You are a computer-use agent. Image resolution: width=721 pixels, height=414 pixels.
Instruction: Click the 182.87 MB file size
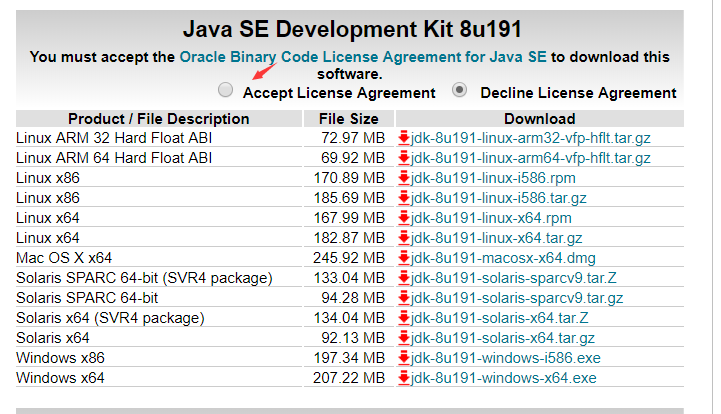pos(349,238)
